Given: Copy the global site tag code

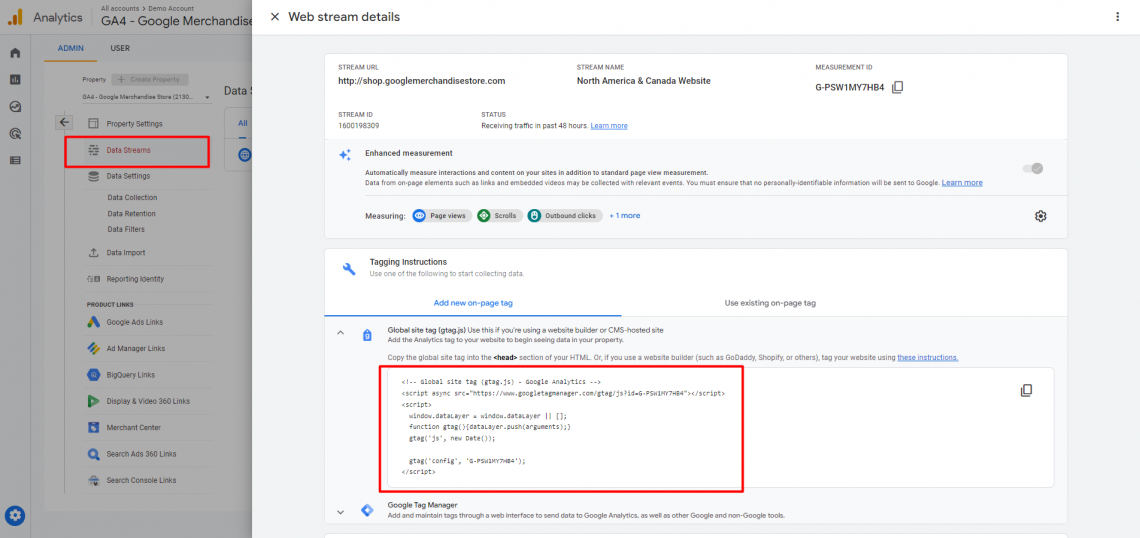Looking at the screenshot, I should click(1026, 390).
